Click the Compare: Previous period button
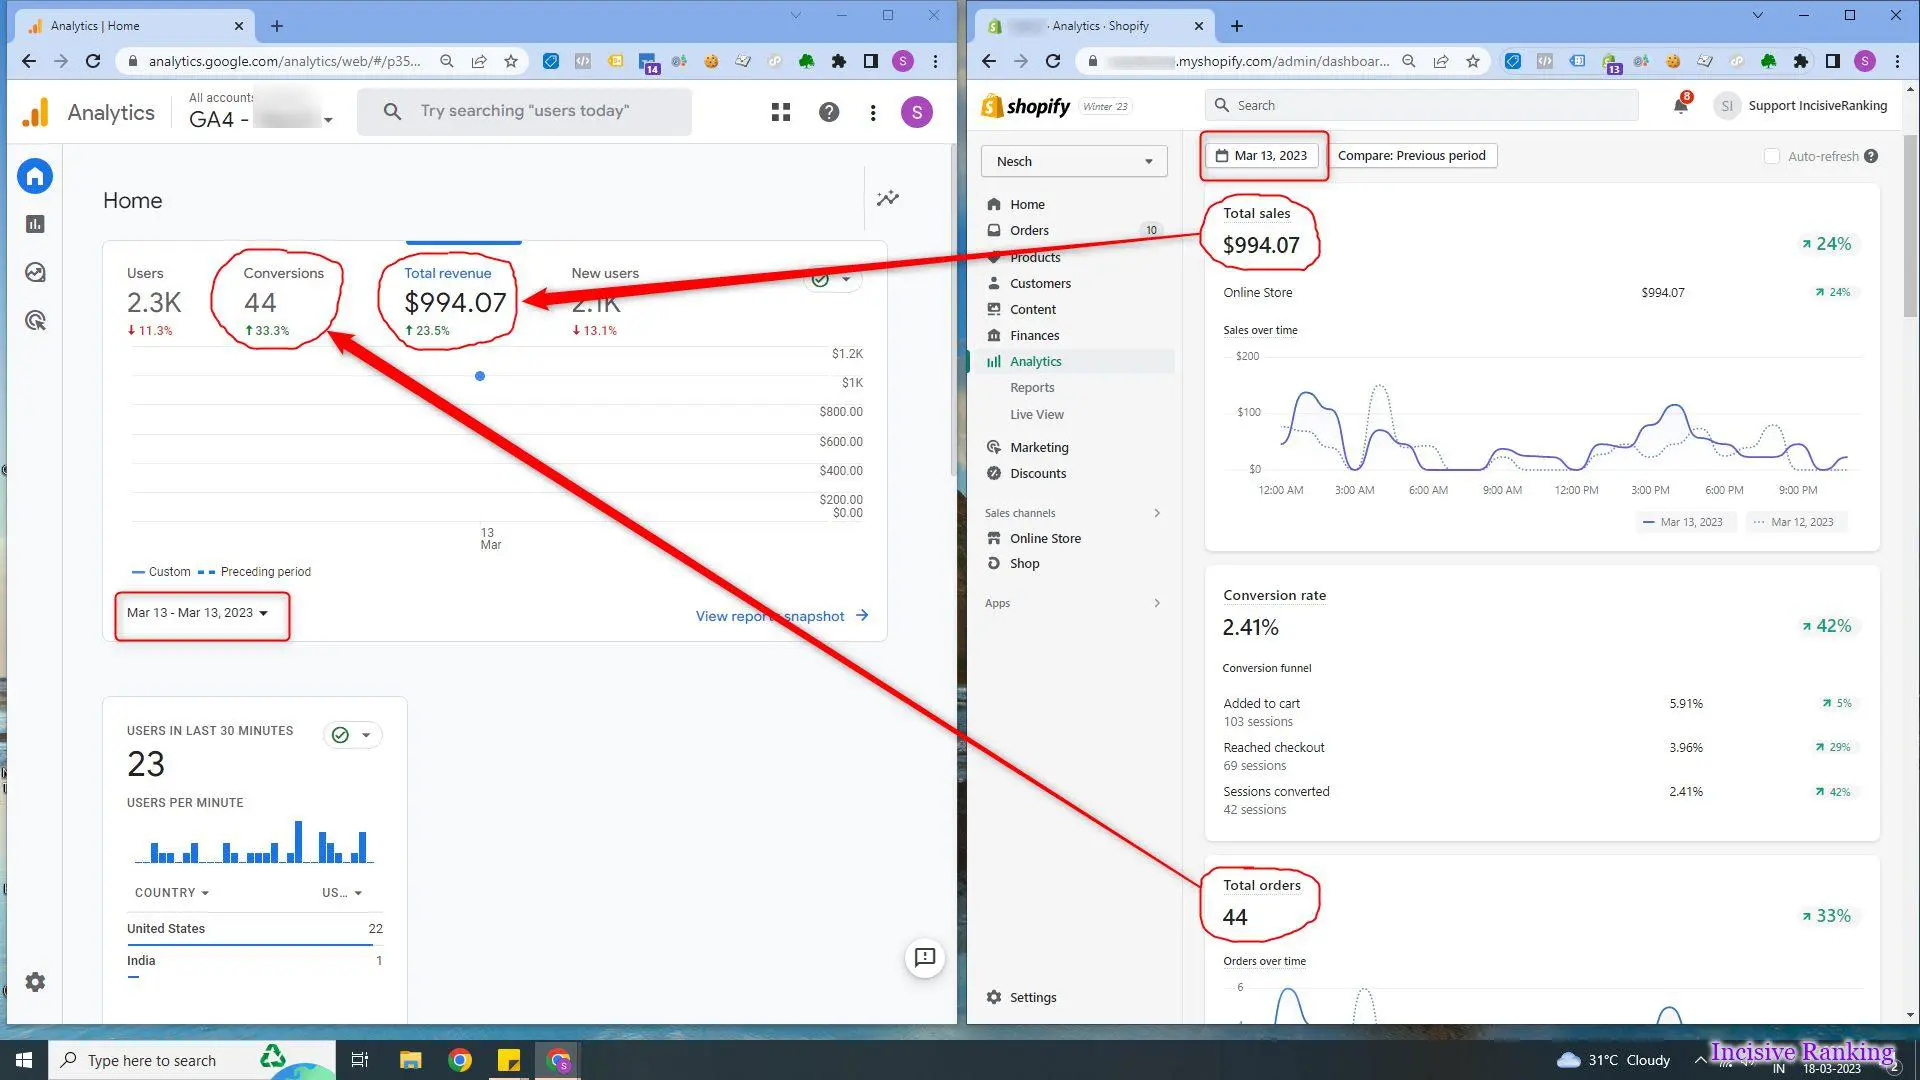This screenshot has width=1920, height=1080. tap(1411, 156)
